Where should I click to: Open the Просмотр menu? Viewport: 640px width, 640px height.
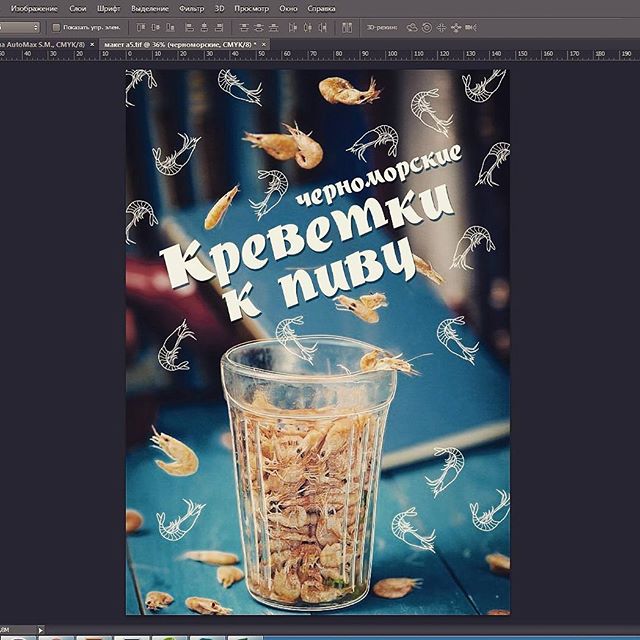[x=251, y=9]
